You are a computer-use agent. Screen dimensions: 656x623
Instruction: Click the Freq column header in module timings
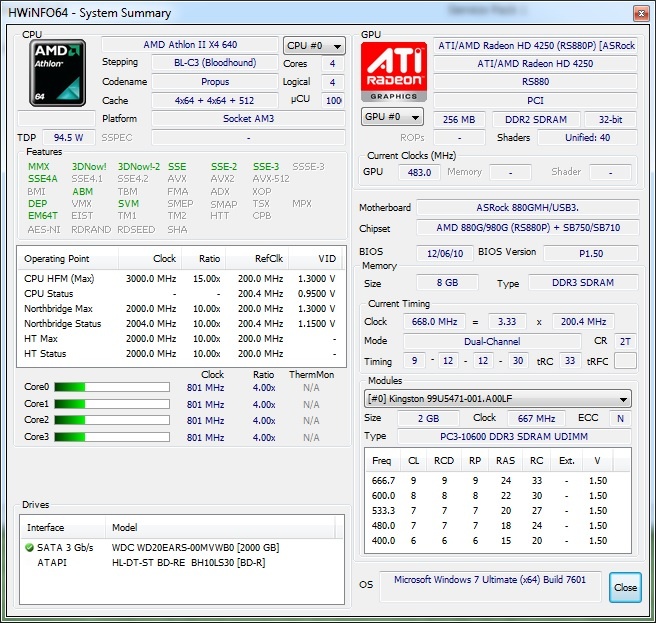point(383,461)
